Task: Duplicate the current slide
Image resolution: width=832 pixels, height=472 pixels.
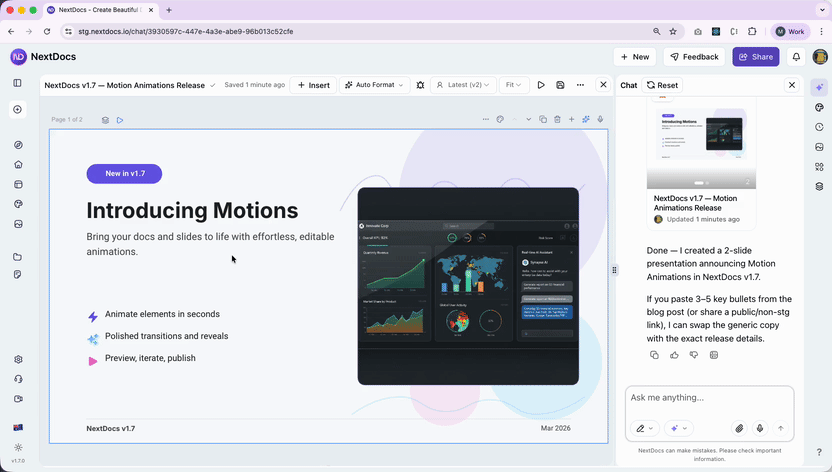Action: [x=543, y=119]
